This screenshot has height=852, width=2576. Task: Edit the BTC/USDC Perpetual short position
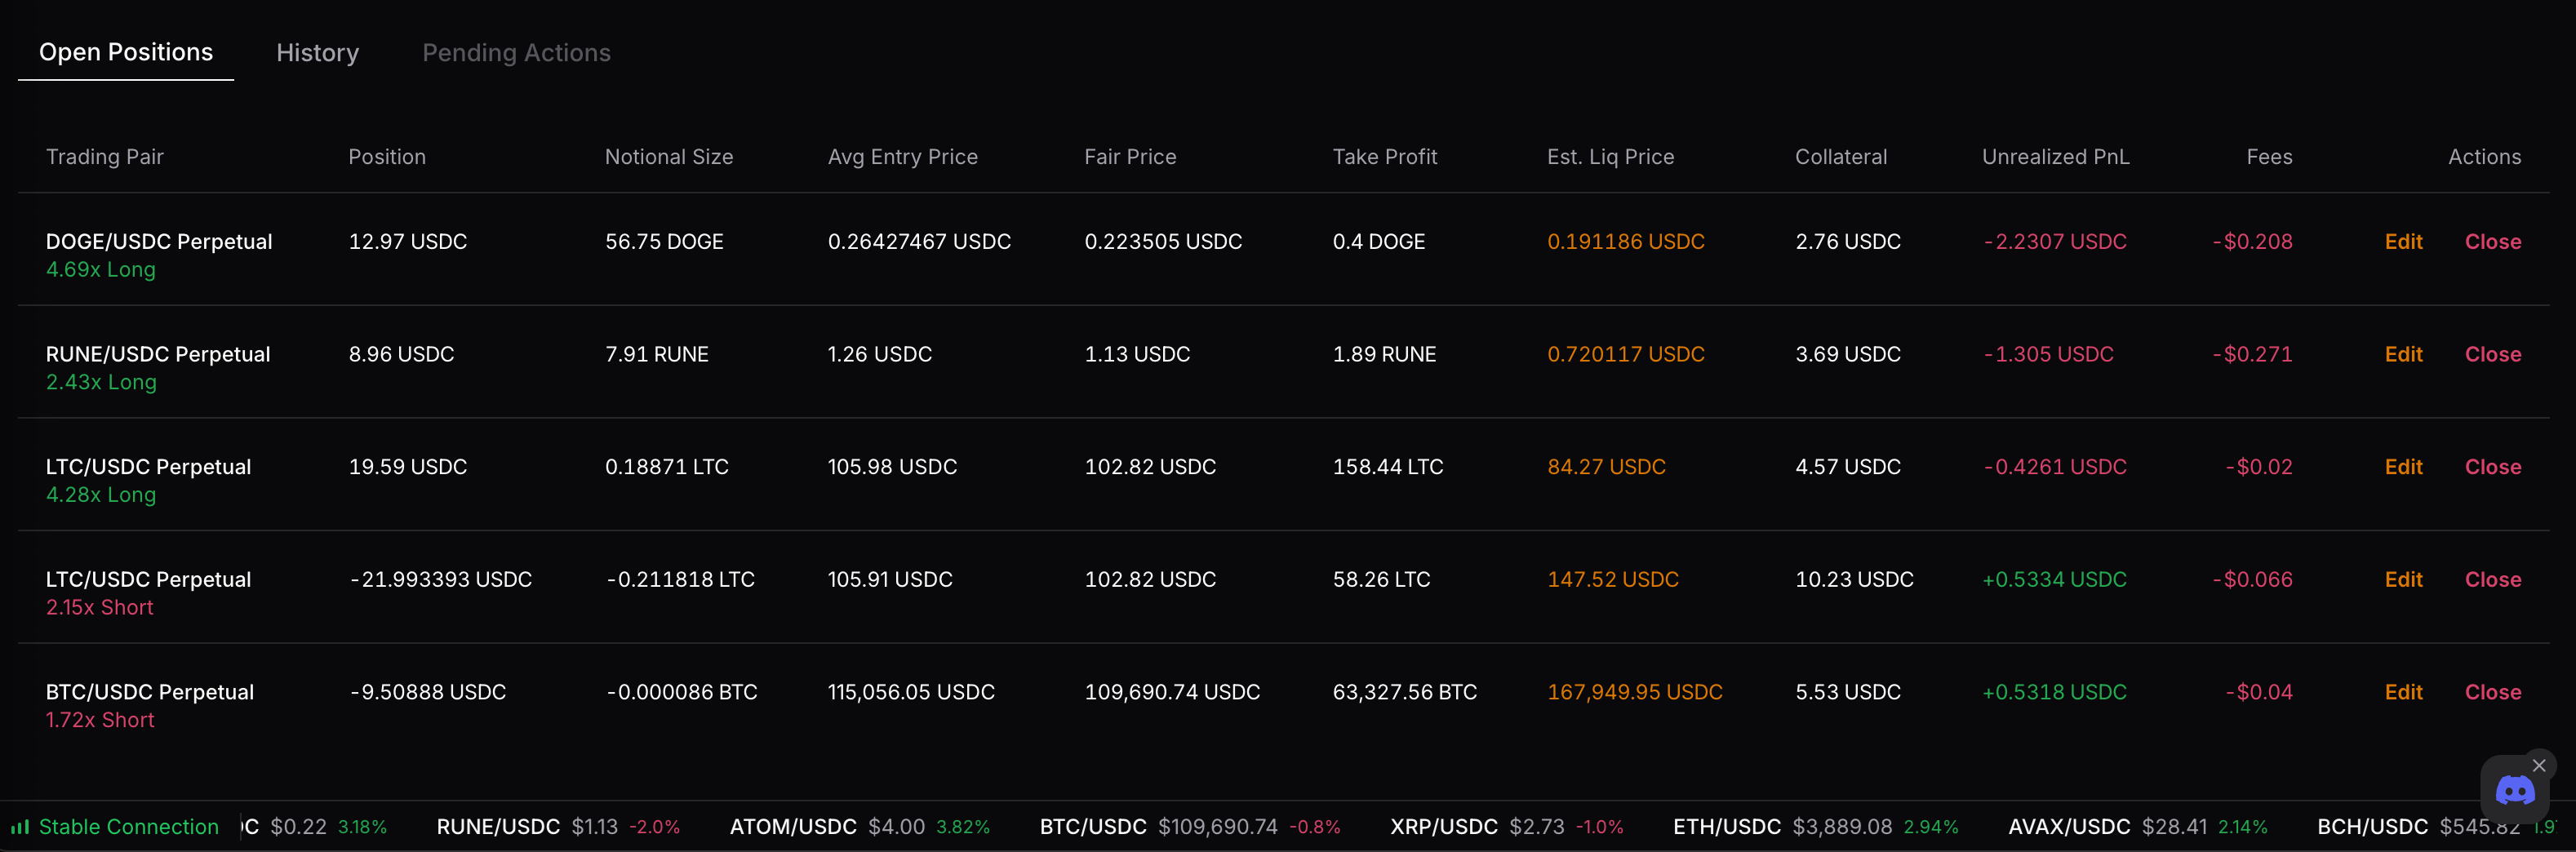click(x=2403, y=692)
